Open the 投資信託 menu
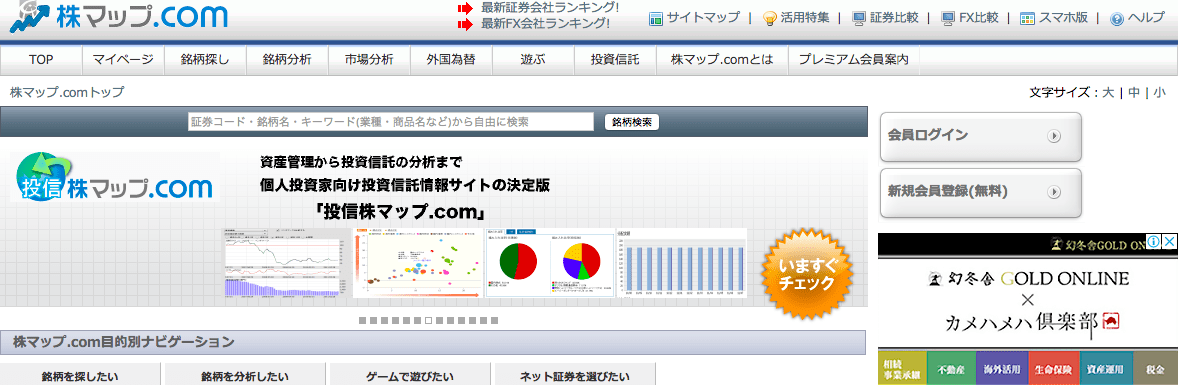The height and width of the screenshot is (385, 1187). click(615, 60)
